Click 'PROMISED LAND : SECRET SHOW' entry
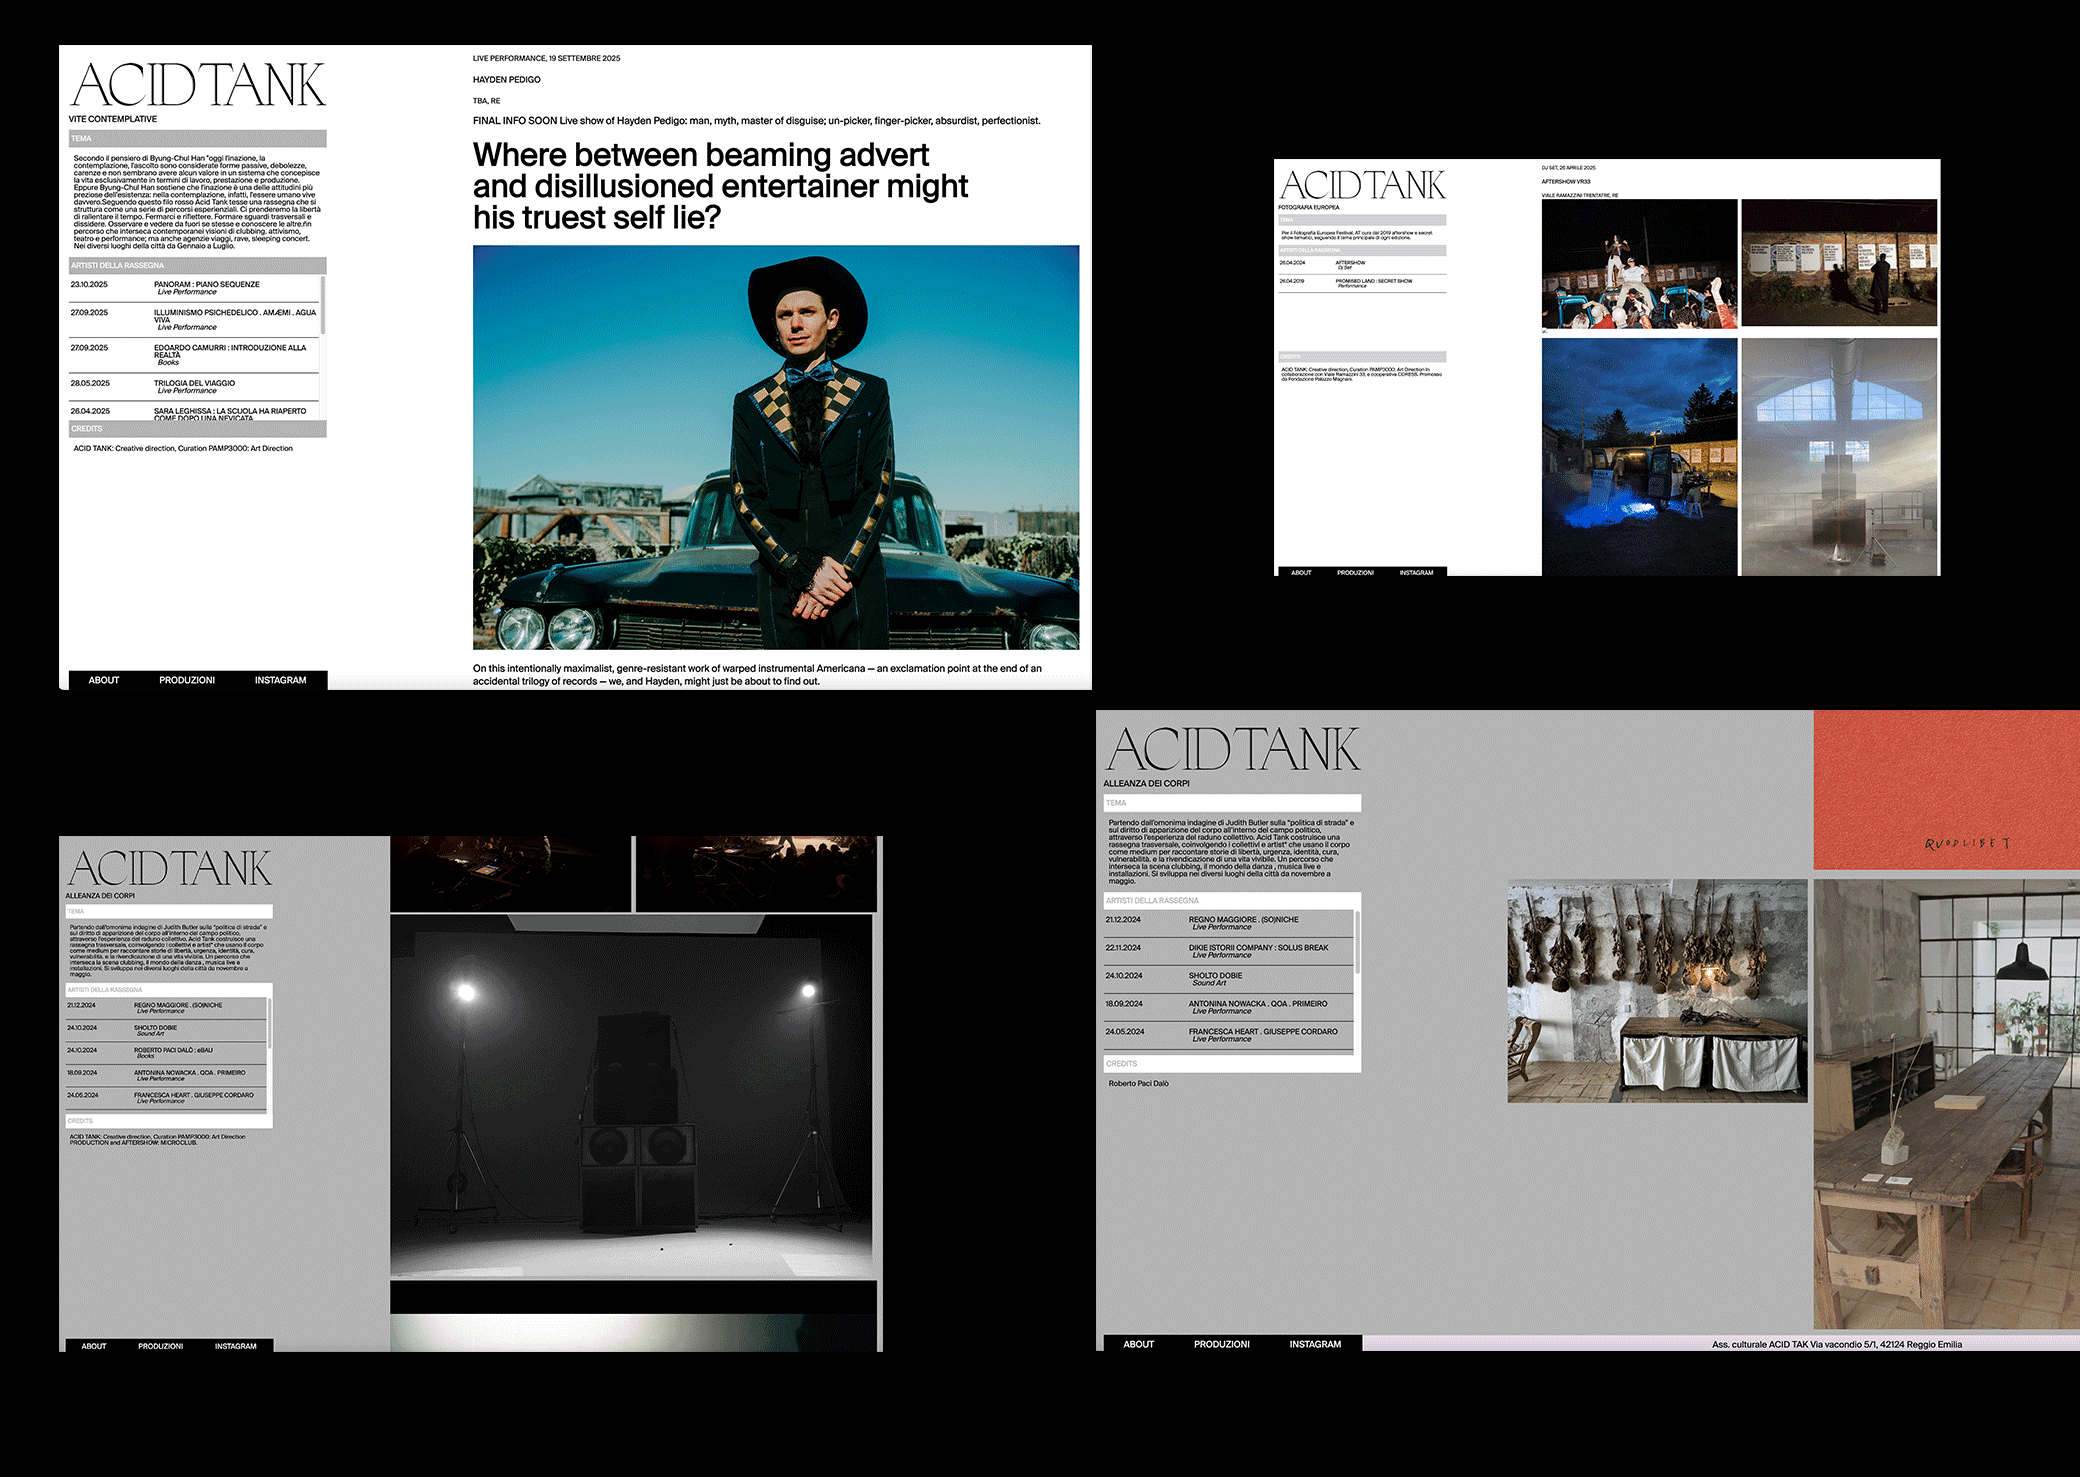 pyautogui.click(x=1373, y=281)
